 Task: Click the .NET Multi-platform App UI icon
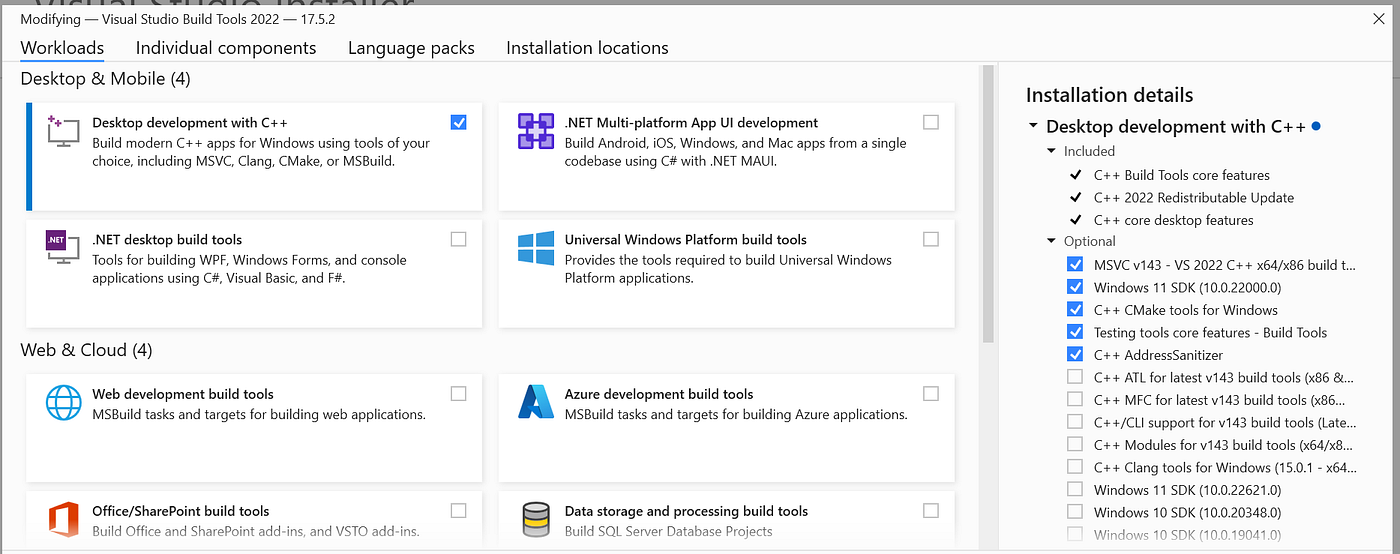pyautogui.click(x=536, y=131)
